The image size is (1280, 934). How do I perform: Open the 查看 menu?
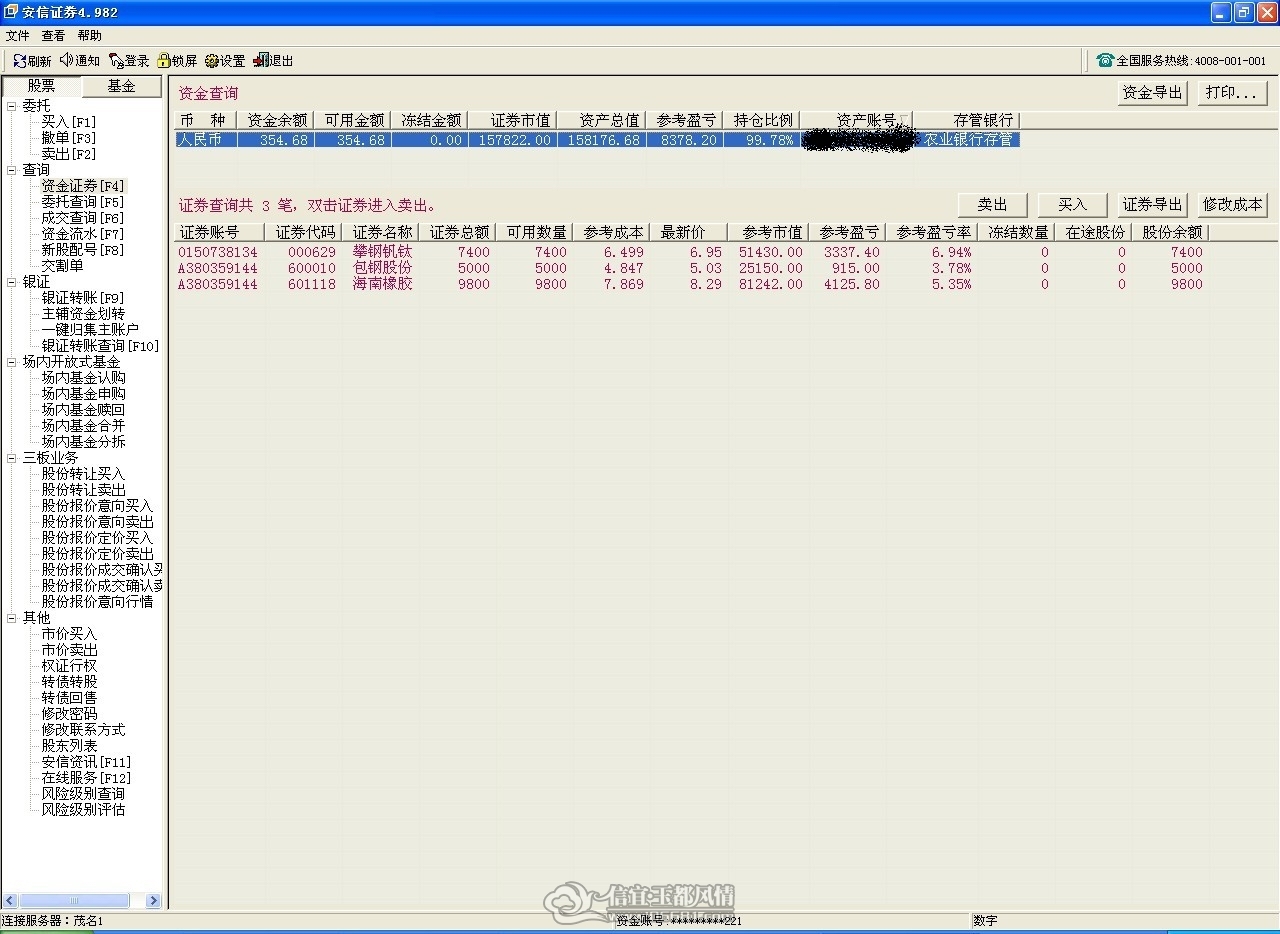pos(53,36)
